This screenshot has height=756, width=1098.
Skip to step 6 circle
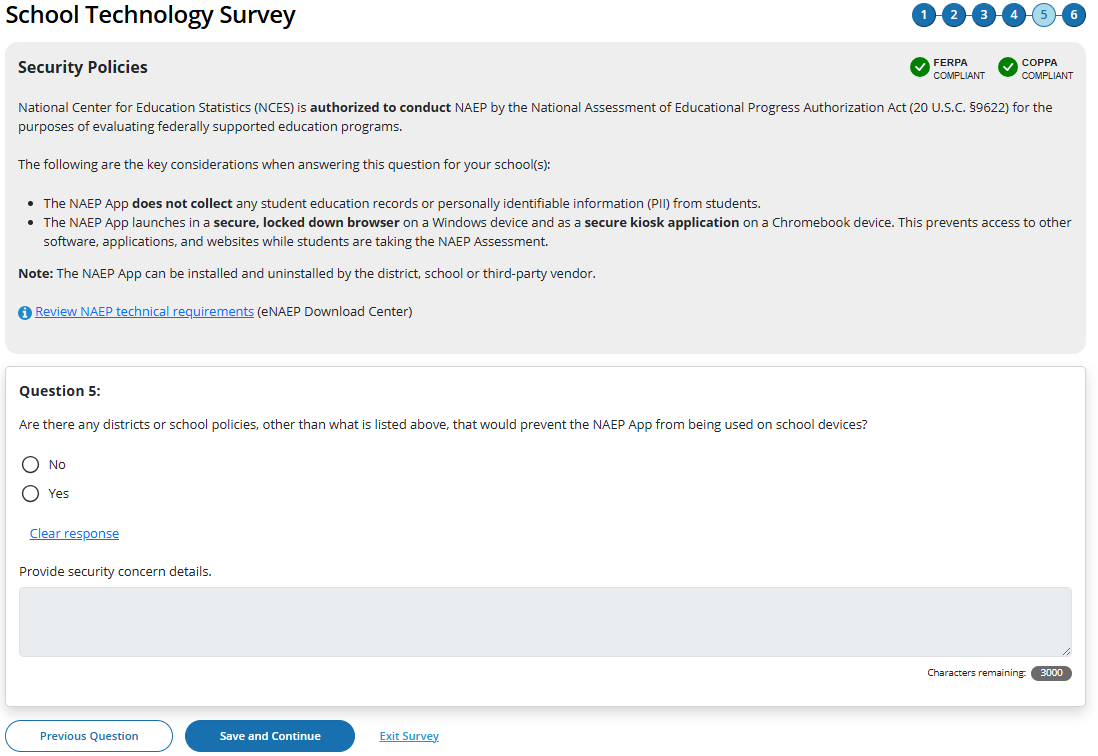pyautogui.click(x=1074, y=15)
